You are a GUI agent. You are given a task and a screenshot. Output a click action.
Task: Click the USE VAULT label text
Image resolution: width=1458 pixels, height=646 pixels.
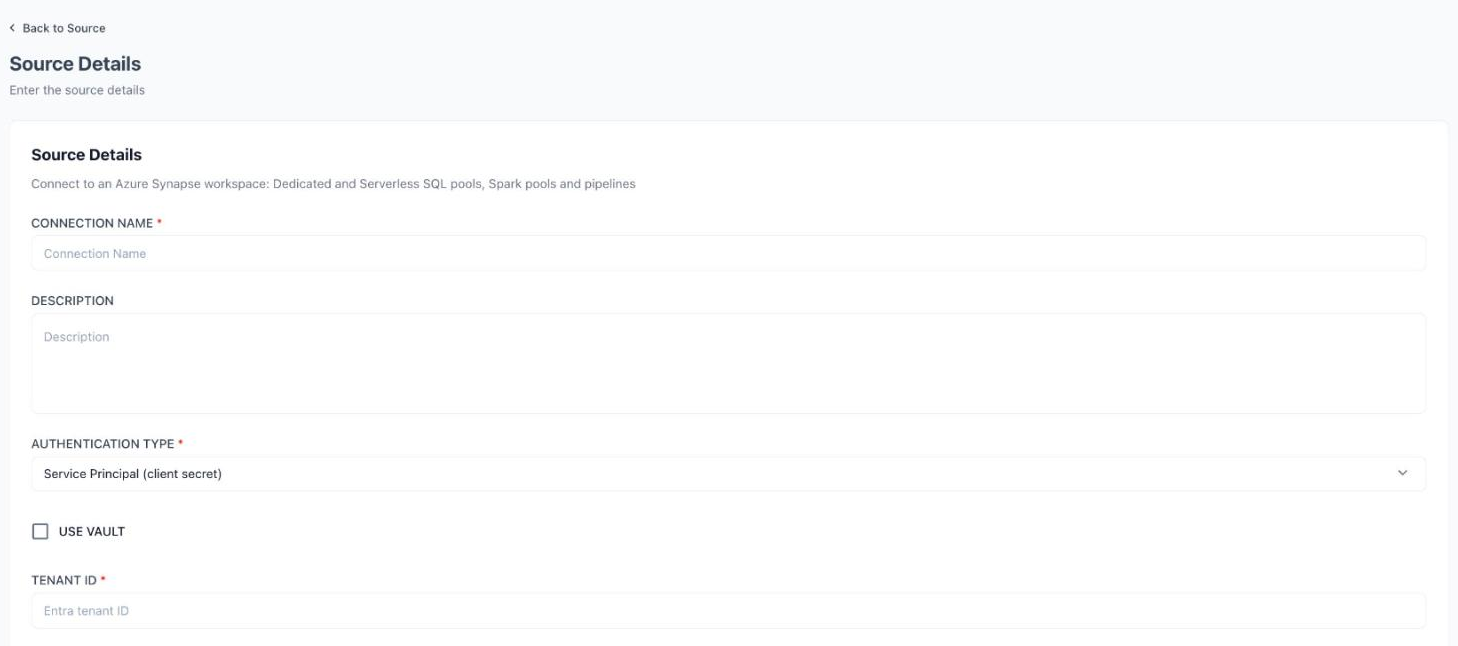(x=92, y=532)
